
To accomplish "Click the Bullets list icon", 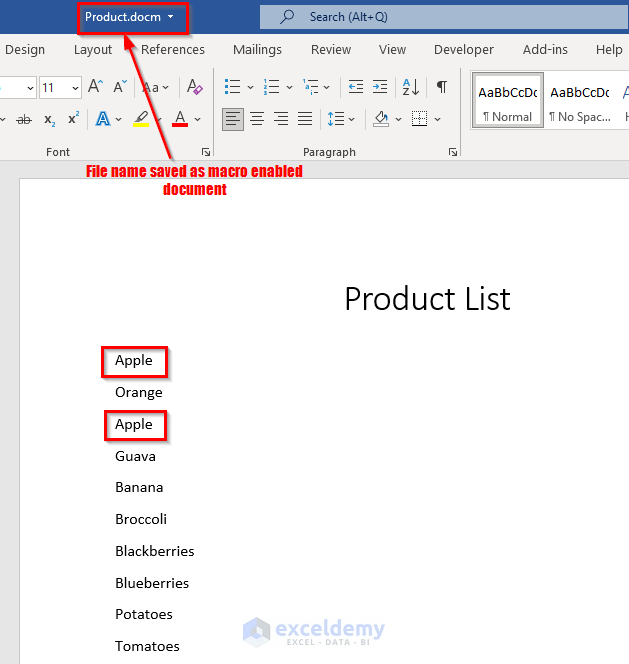I will point(232,87).
